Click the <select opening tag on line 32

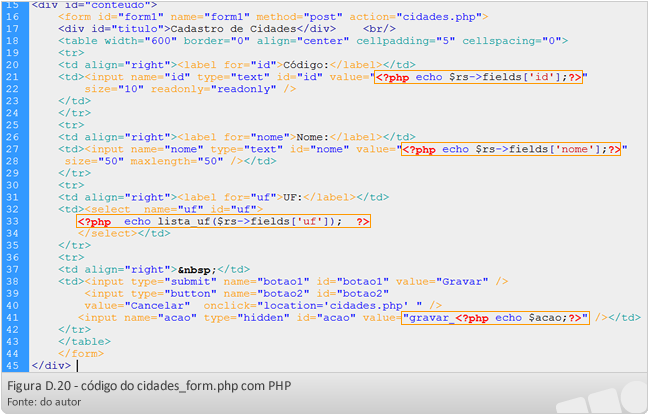(x=107, y=209)
